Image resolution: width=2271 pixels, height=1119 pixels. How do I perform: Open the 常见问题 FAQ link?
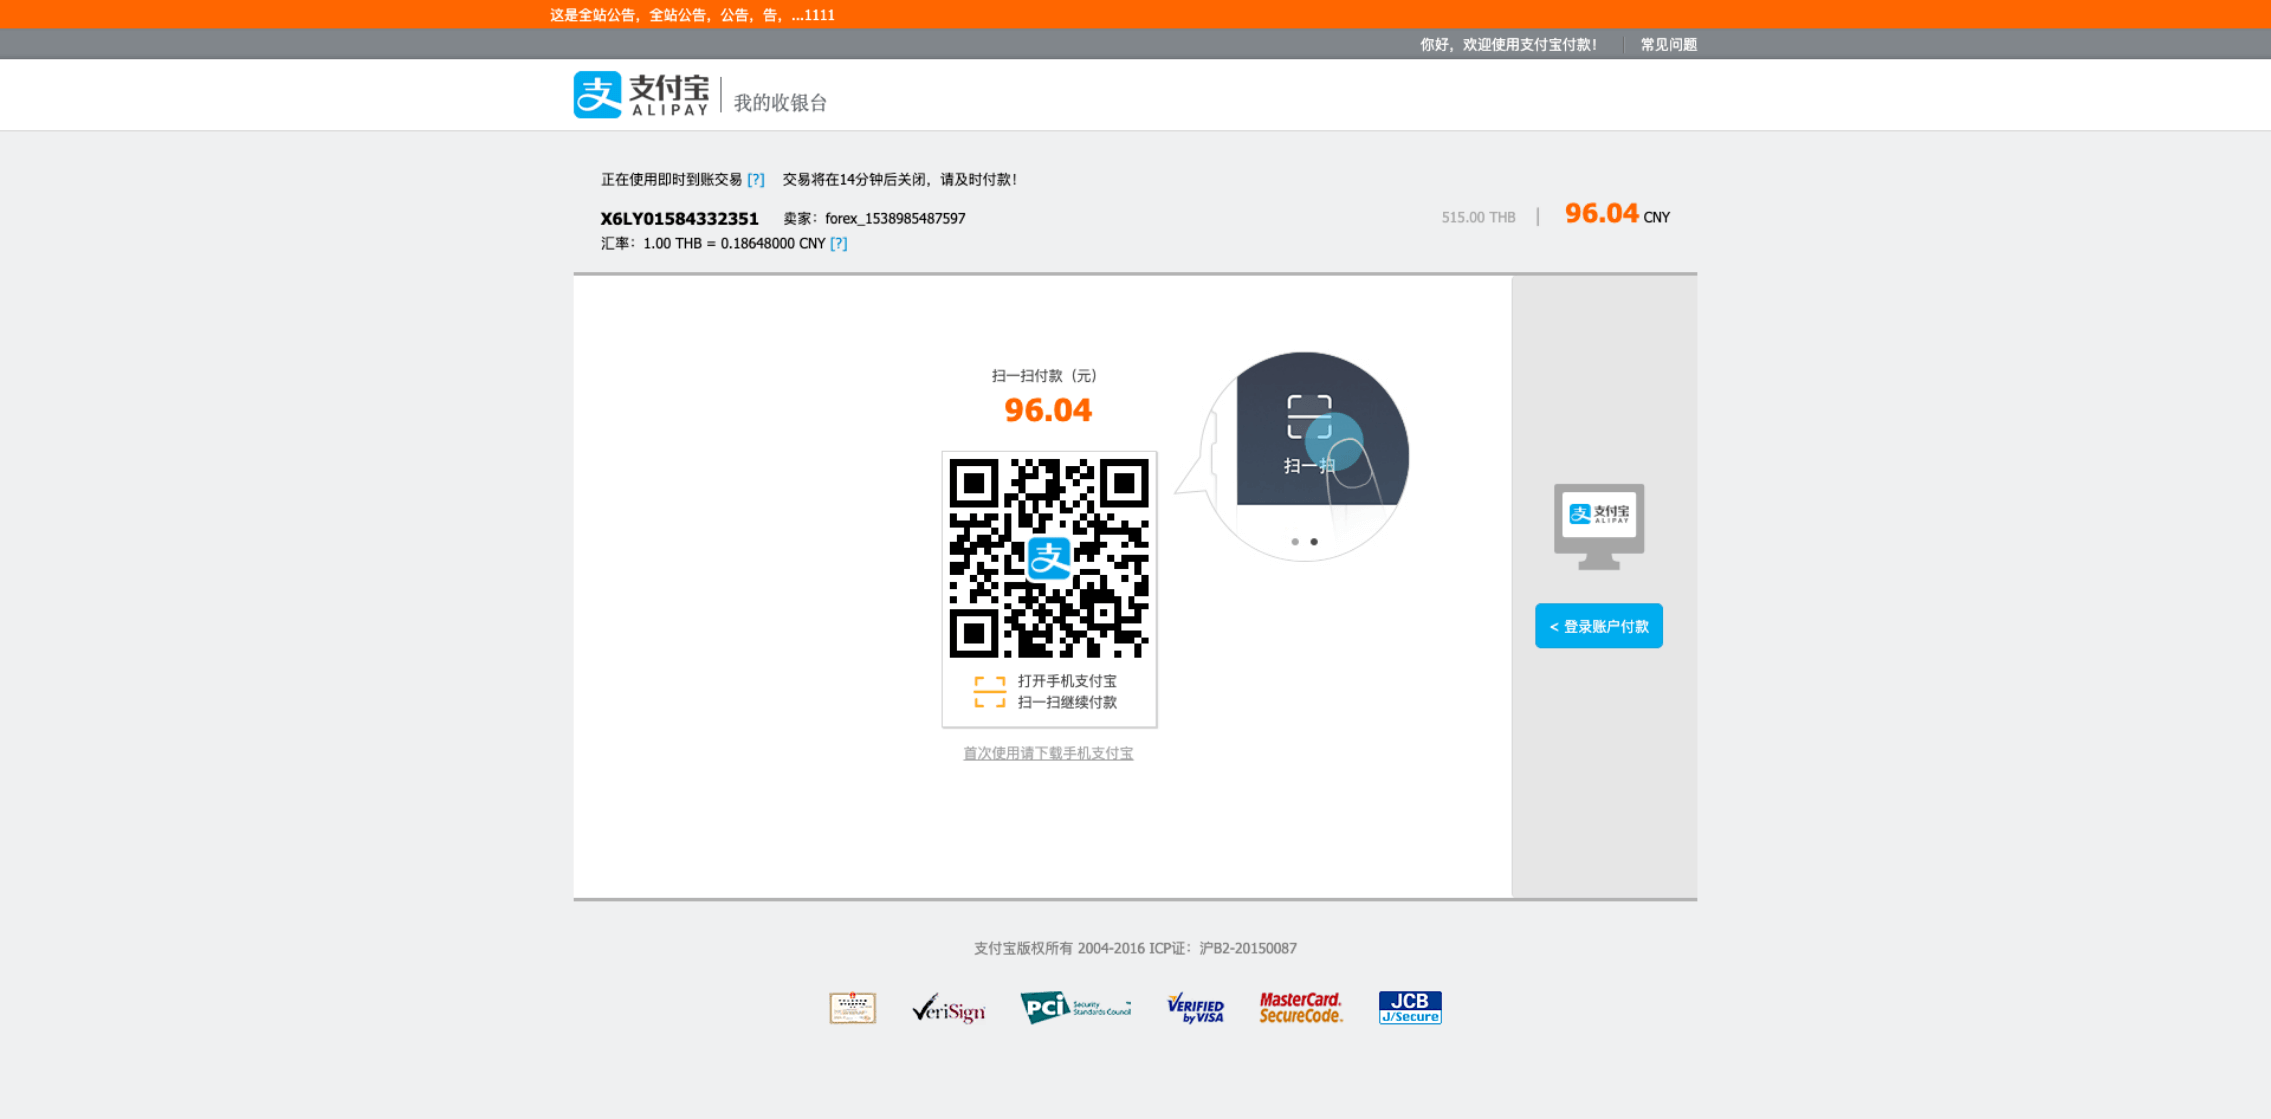point(1668,44)
